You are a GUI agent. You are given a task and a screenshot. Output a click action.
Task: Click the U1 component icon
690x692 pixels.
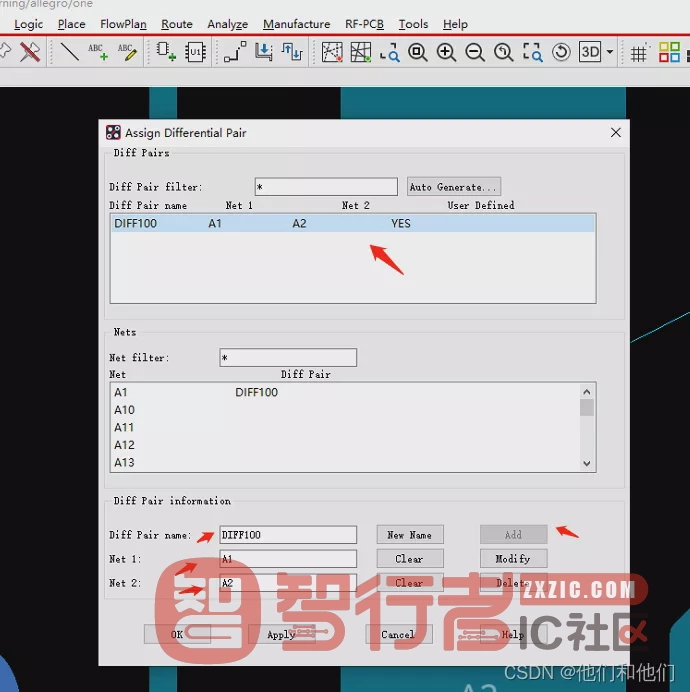[x=195, y=52]
